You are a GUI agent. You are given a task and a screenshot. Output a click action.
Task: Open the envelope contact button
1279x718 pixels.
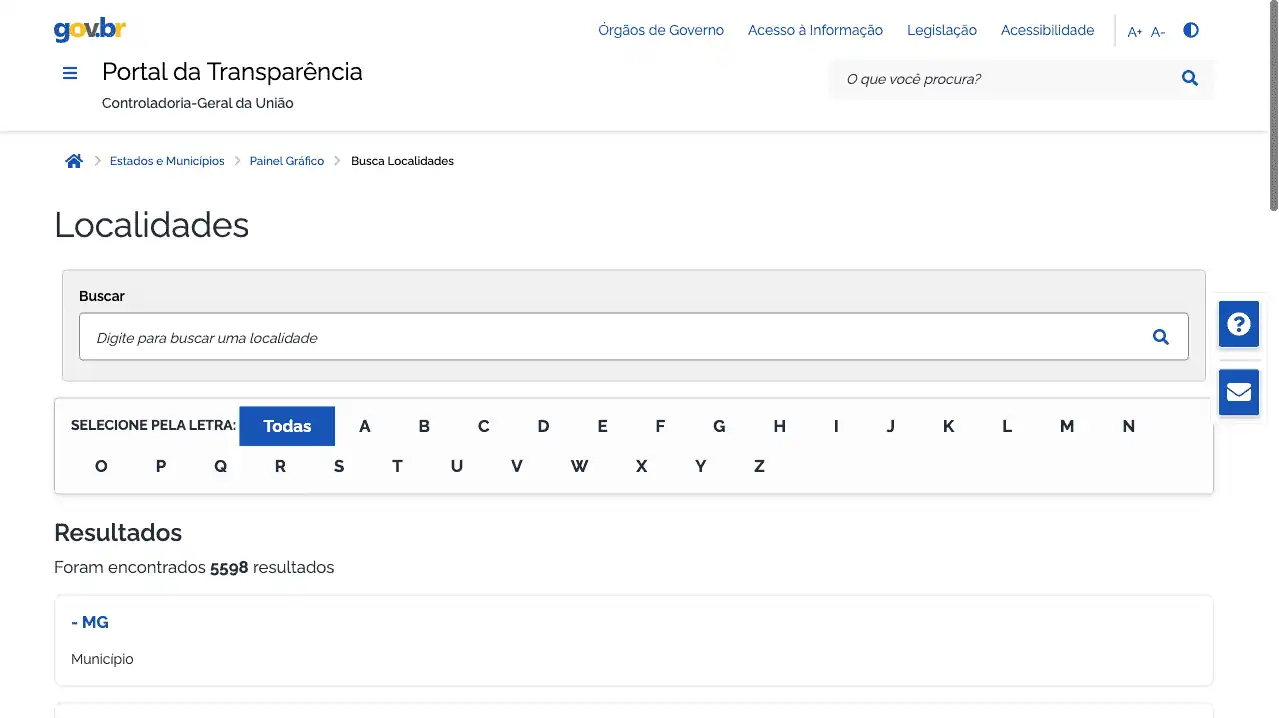pyautogui.click(x=1238, y=392)
